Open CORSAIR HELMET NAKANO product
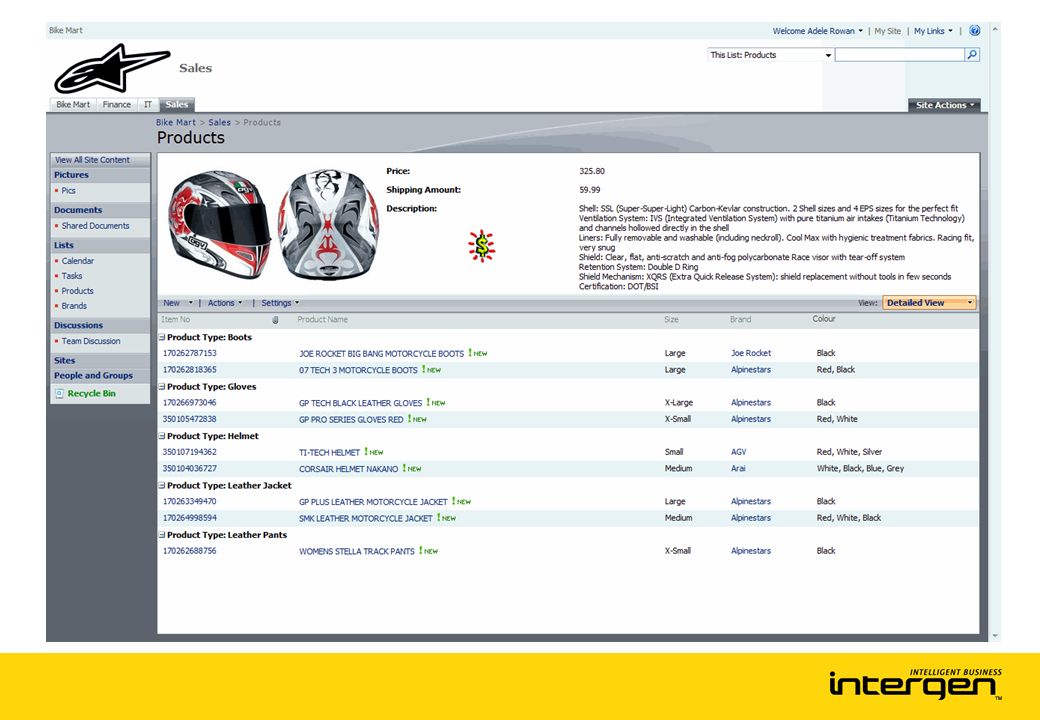The height and width of the screenshot is (720, 1040). pos(348,469)
